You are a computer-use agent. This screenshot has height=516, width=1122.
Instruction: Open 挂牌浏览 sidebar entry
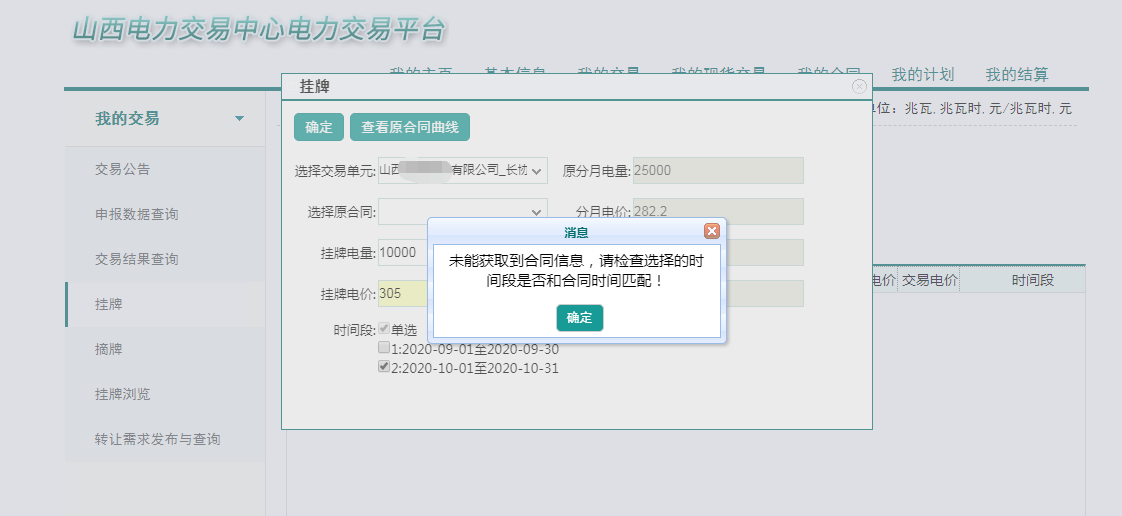click(123, 394)
